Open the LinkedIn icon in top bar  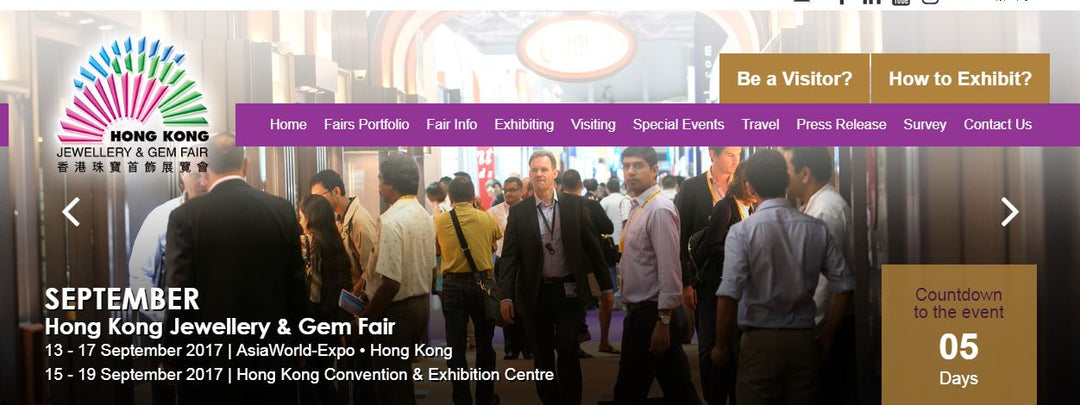click(x=871, y=1)
